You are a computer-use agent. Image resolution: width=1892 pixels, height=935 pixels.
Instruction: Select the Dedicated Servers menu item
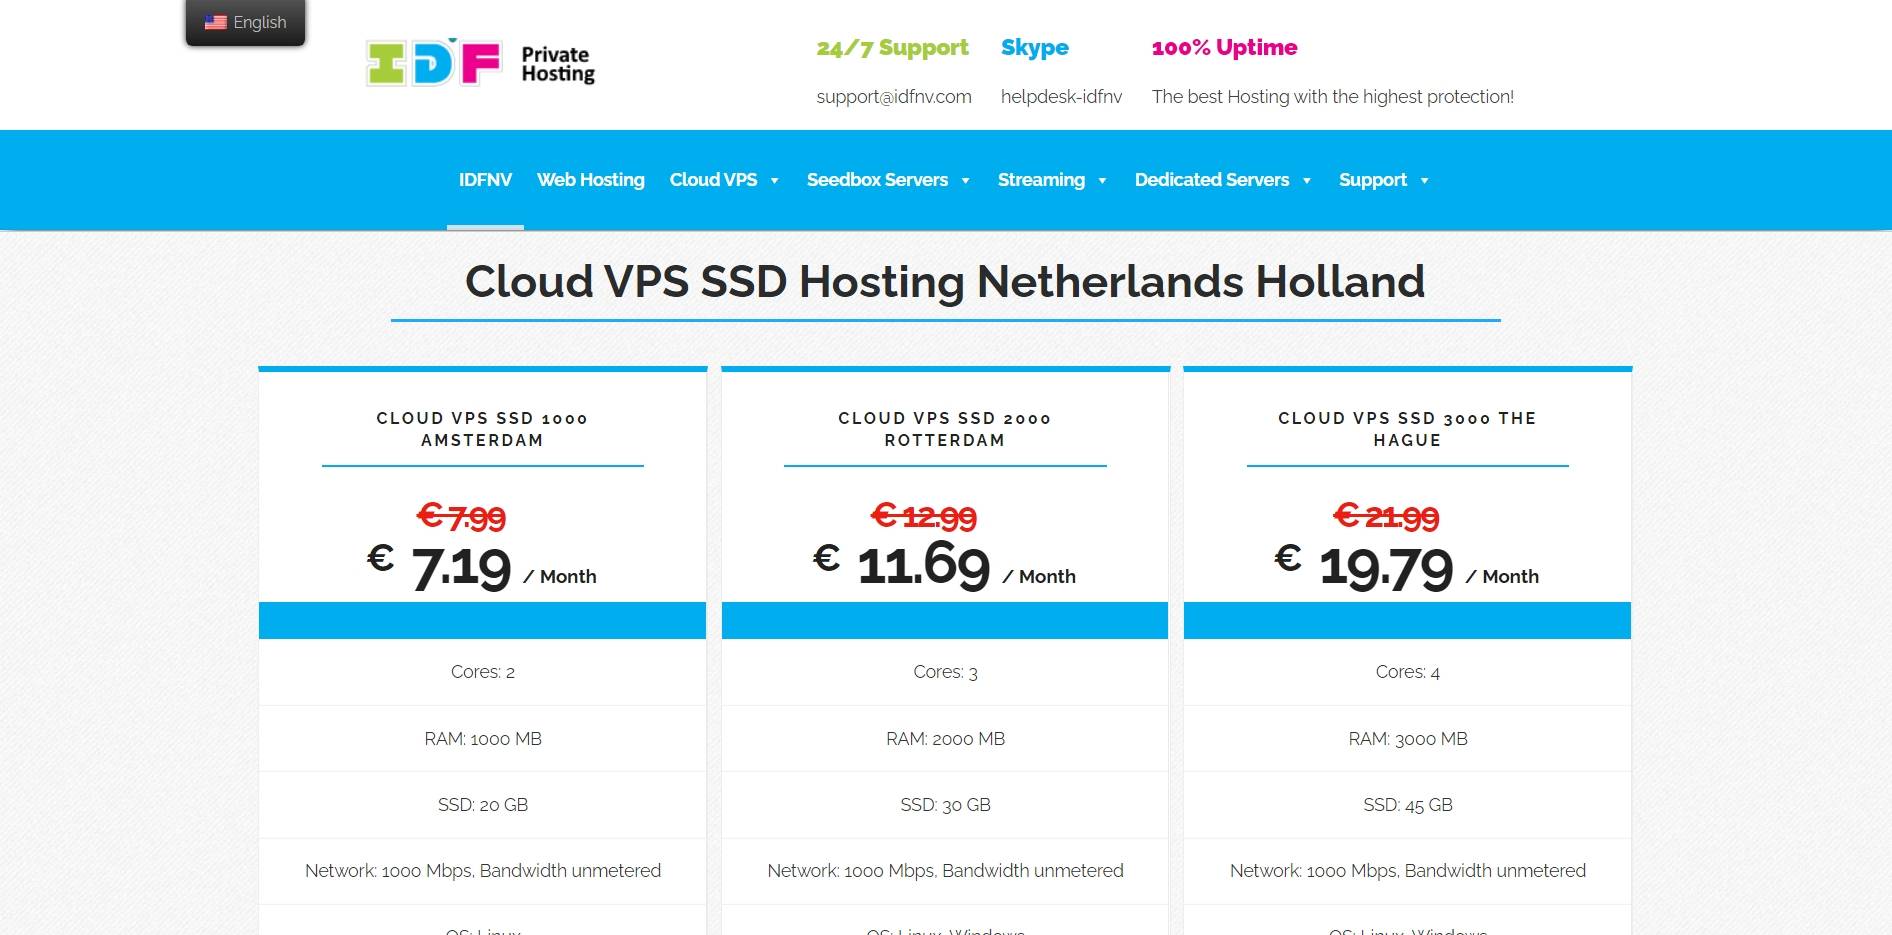pos(1211,180)
